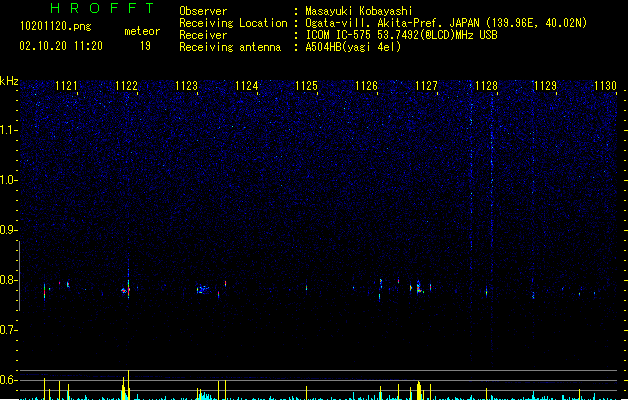Image resolution: width=629 pixels, height=400 pixels.
Task: Click the ICOM IC-575 53.7492 MHz receiver text
Action: coord(402,35)
